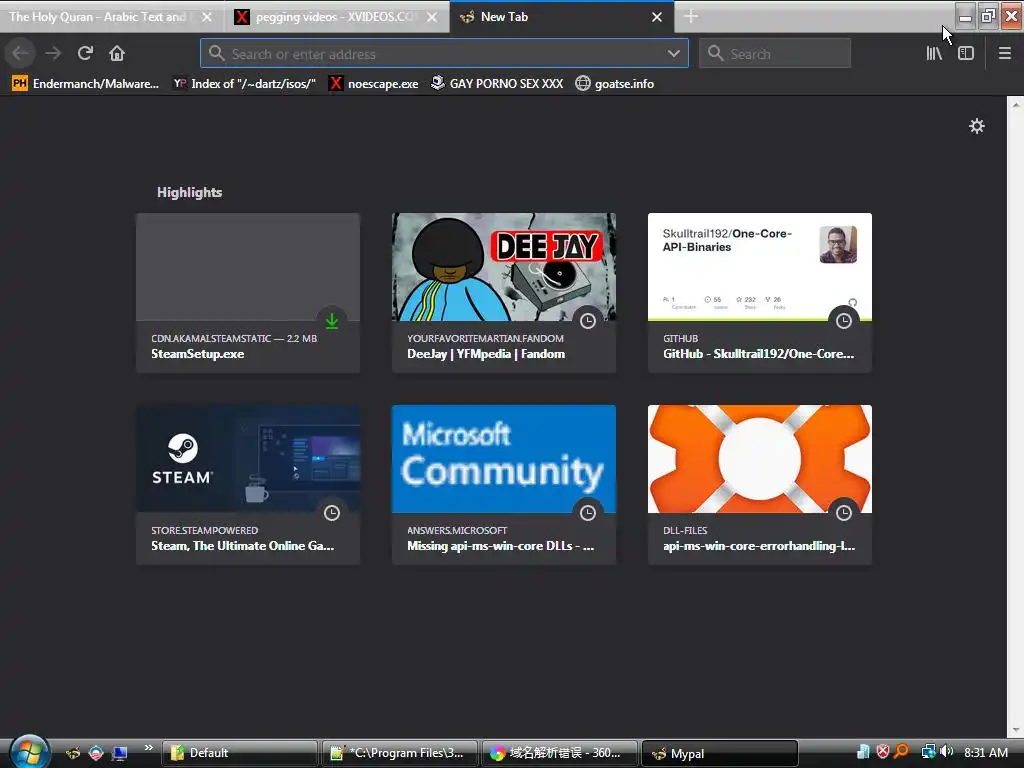Click history clock icon on Steam card
Screen dimensions: 1024x768
tap(332, 513)
